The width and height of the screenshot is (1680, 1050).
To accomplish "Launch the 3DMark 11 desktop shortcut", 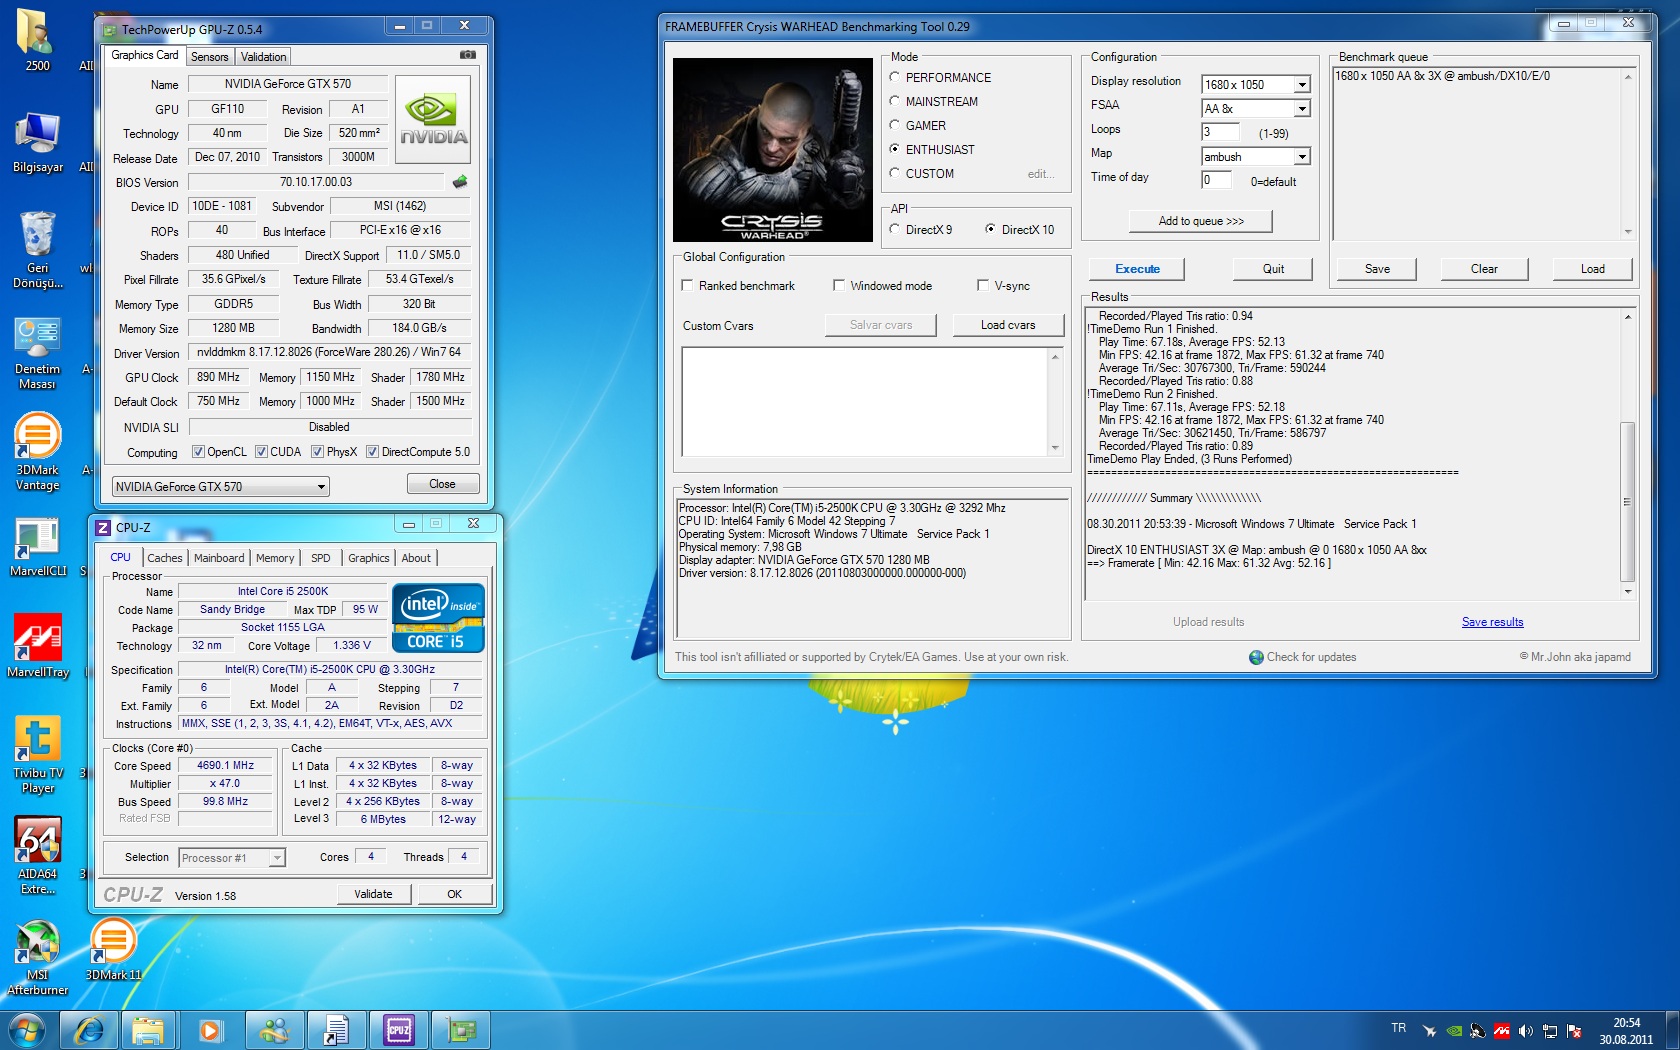I will click(113, 950).
